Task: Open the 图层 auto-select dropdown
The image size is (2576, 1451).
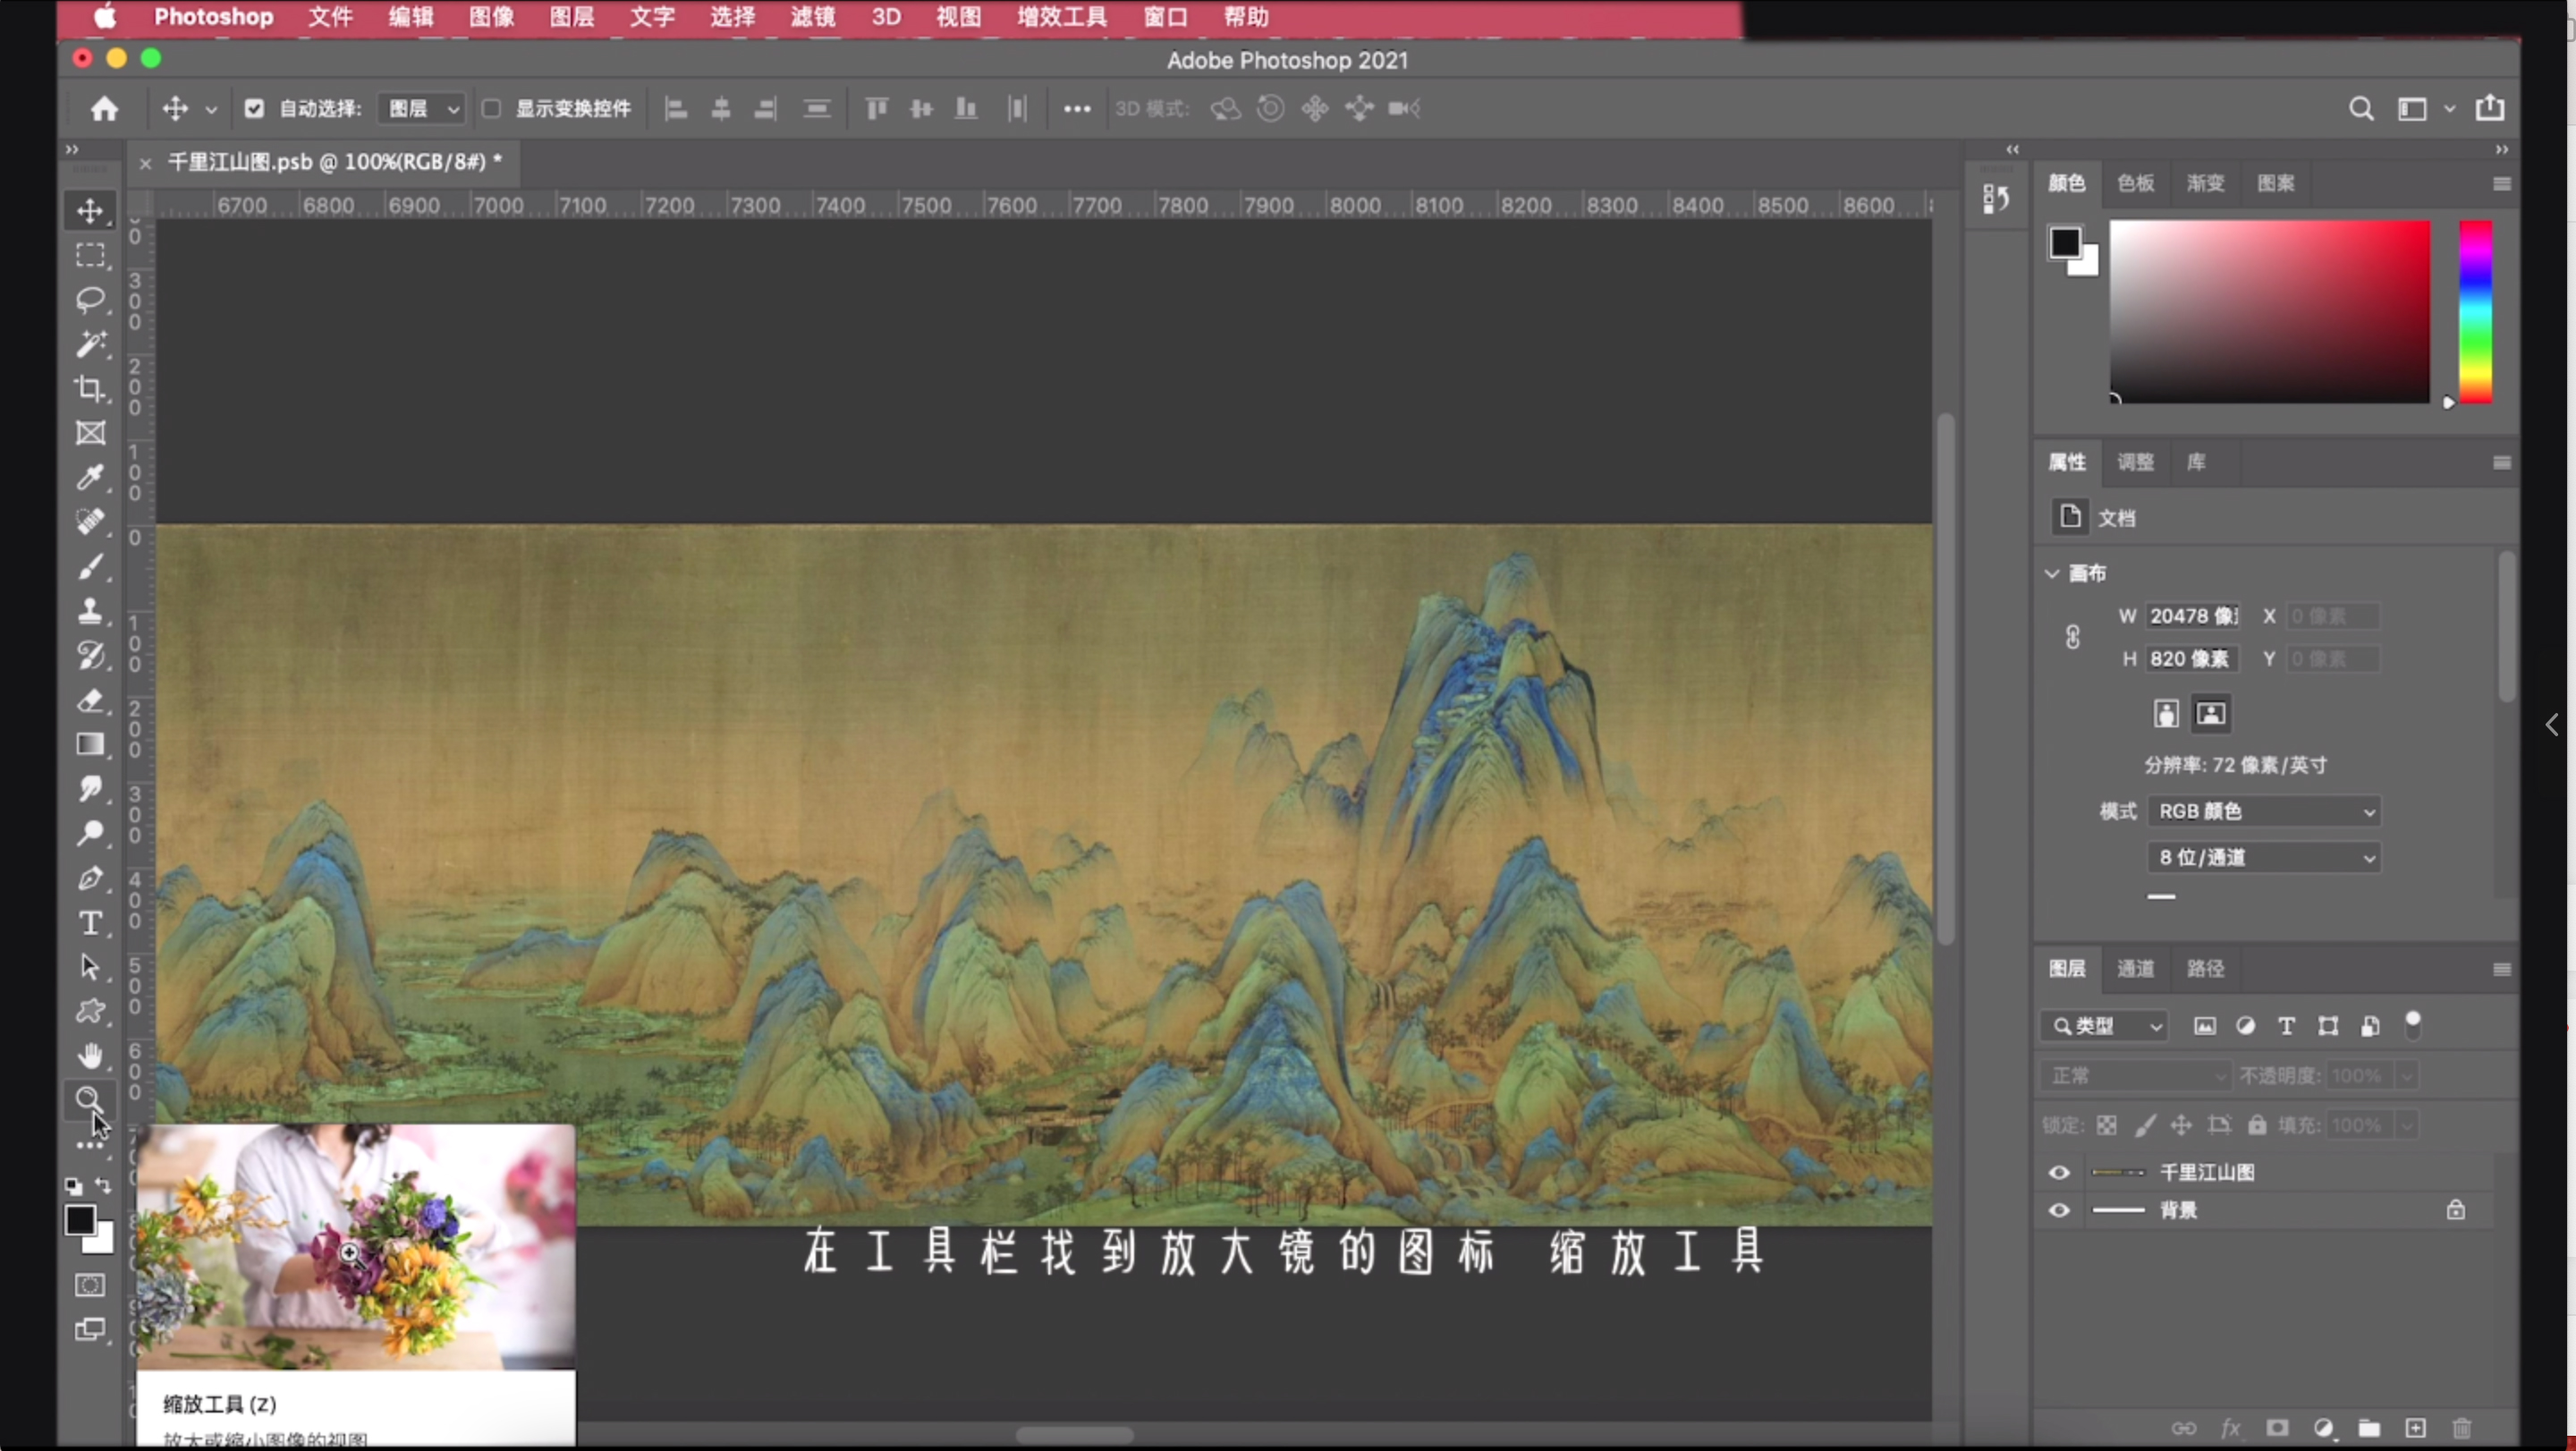Action: (421, 108)
